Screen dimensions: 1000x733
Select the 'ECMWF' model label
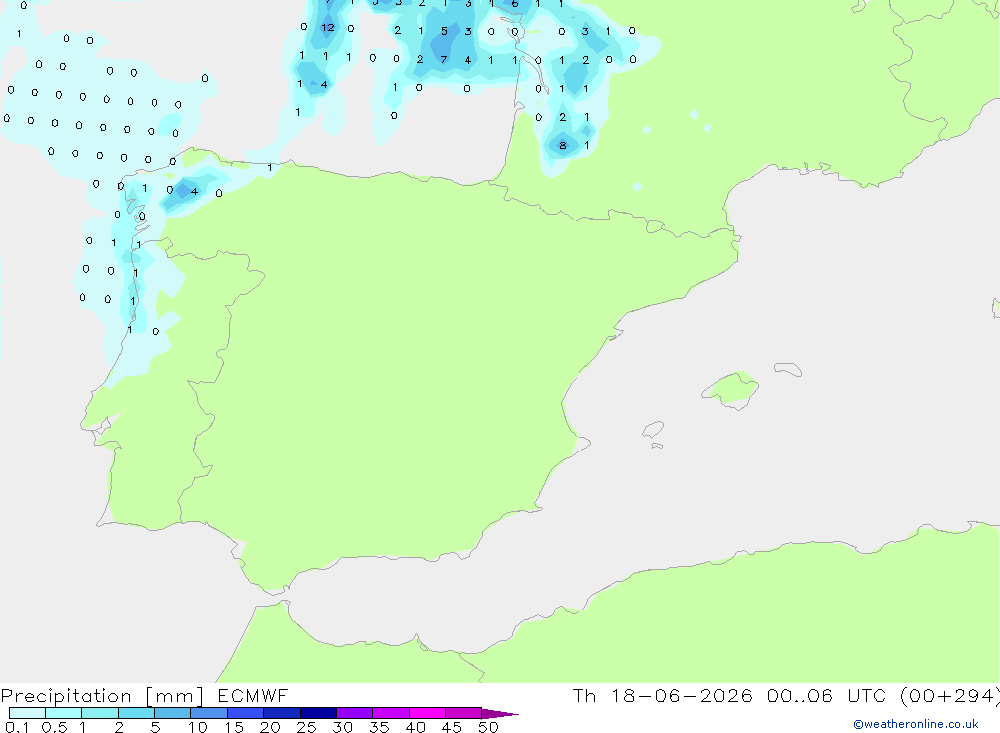tap(253, 695)
